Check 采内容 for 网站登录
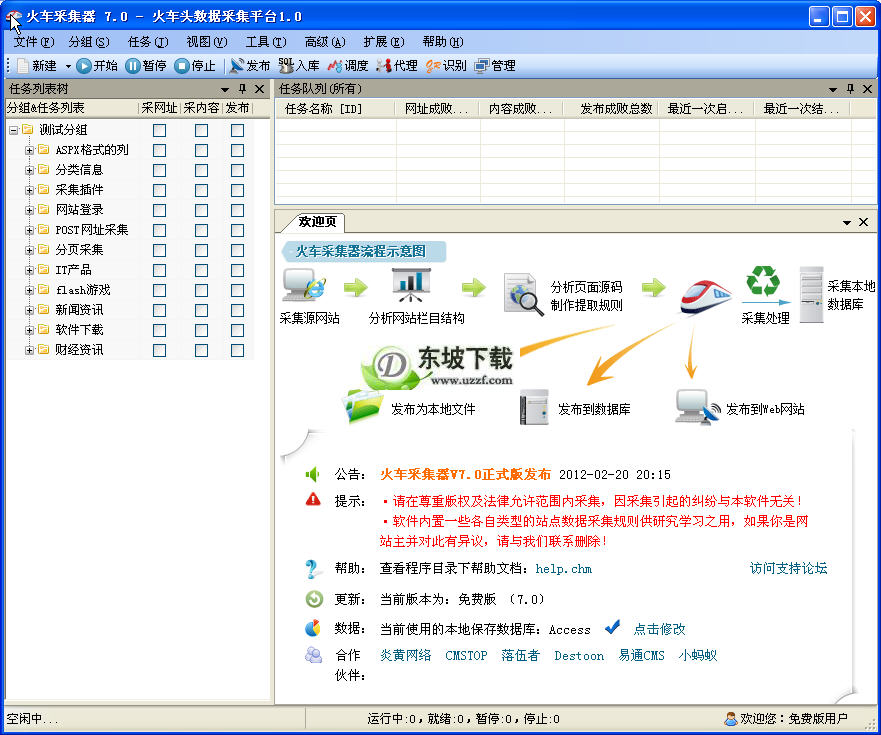This screenshot has height=735, width=881. [x=201, y=210]
